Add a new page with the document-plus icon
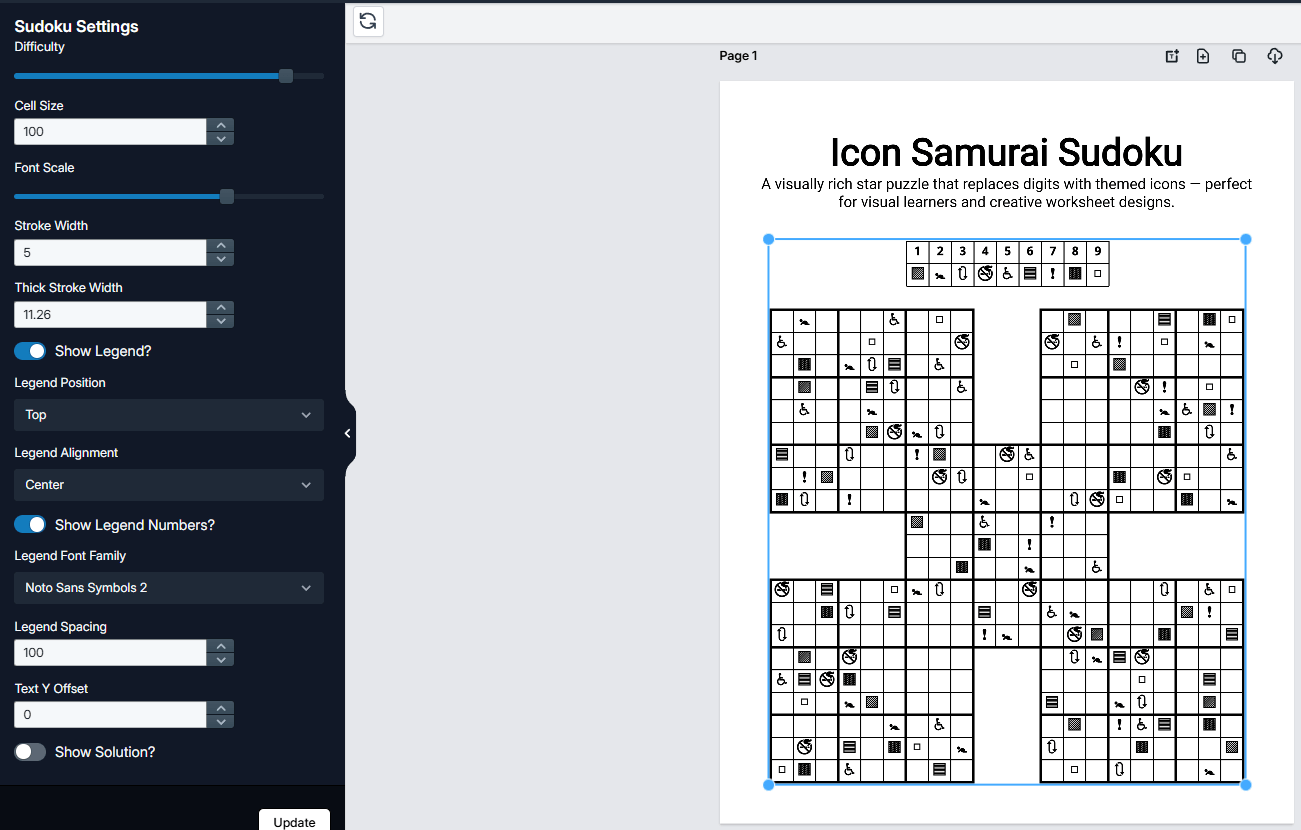 tap(1203, 56)
